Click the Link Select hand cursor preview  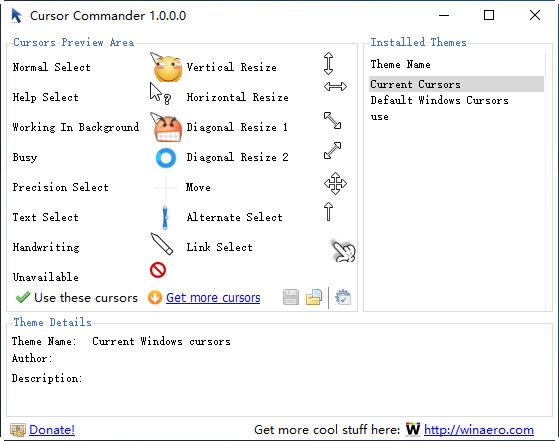click(x=344, y=251)
